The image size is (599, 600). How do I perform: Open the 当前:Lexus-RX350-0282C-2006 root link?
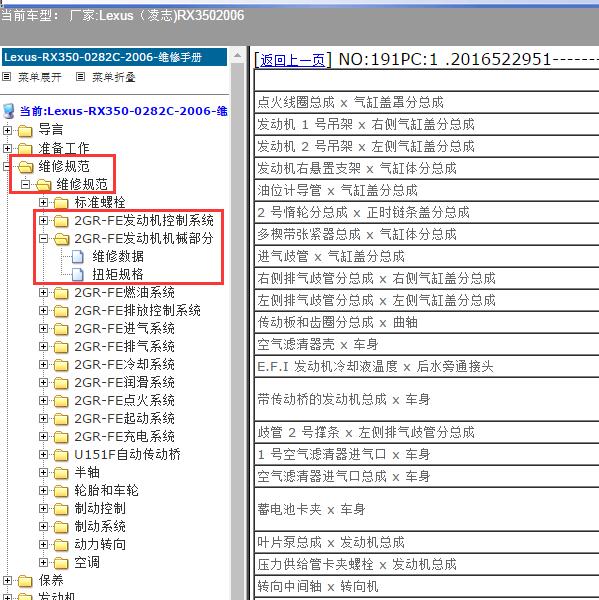[124, 111]
